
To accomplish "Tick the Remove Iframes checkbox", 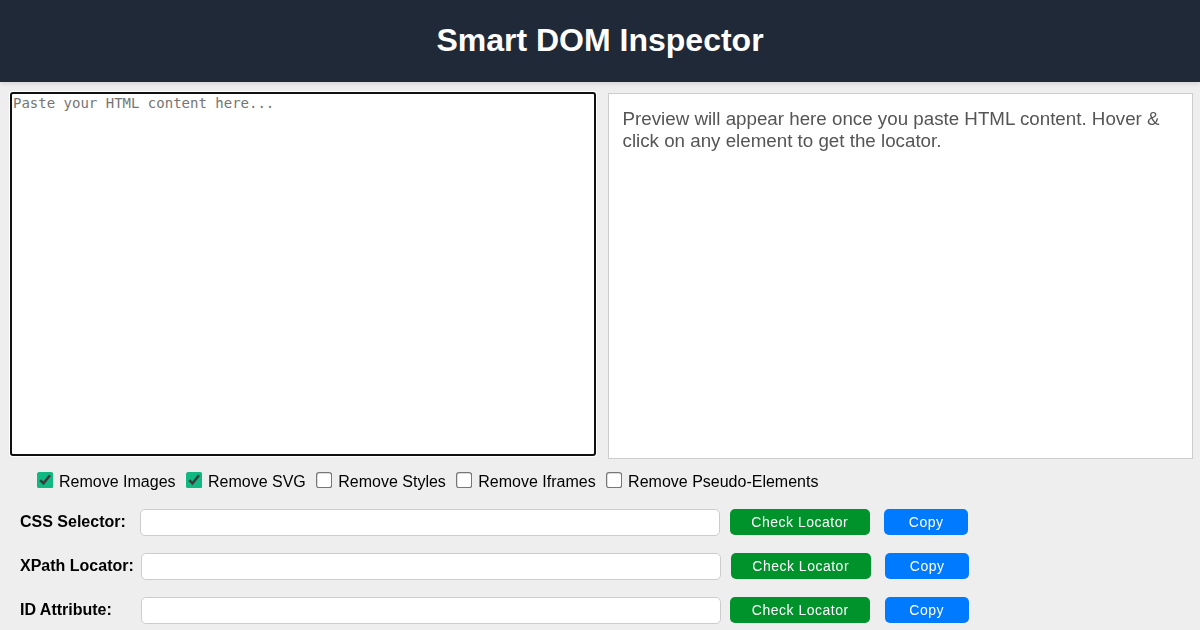I will pyautogui.click(x=464, y=480).
